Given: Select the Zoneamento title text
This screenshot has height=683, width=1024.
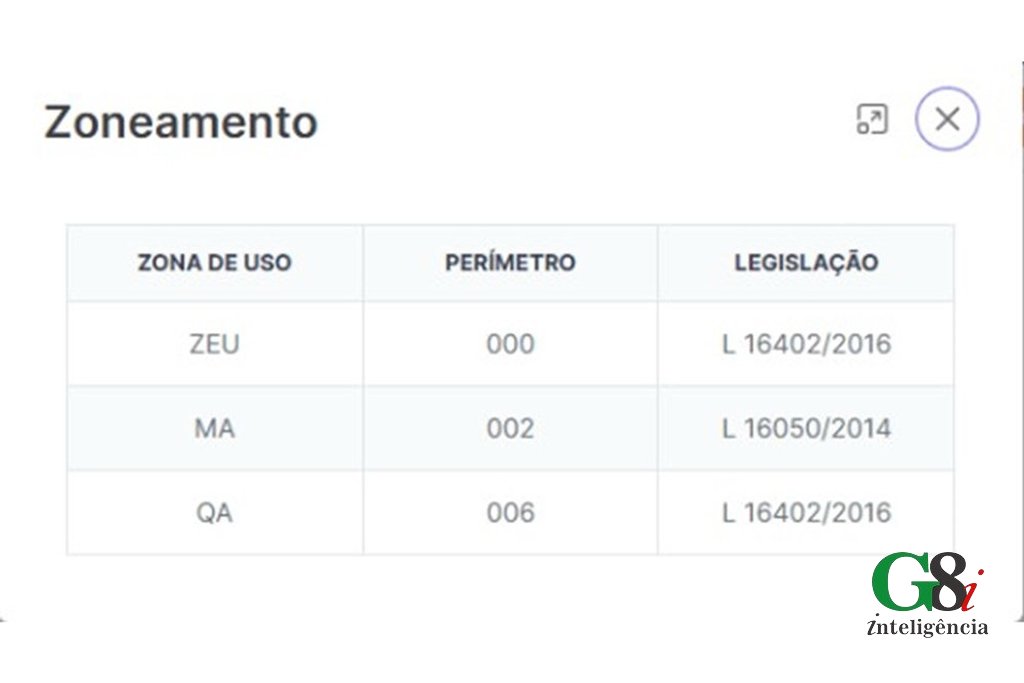Looking at the screenshot, I should (181, 121).
